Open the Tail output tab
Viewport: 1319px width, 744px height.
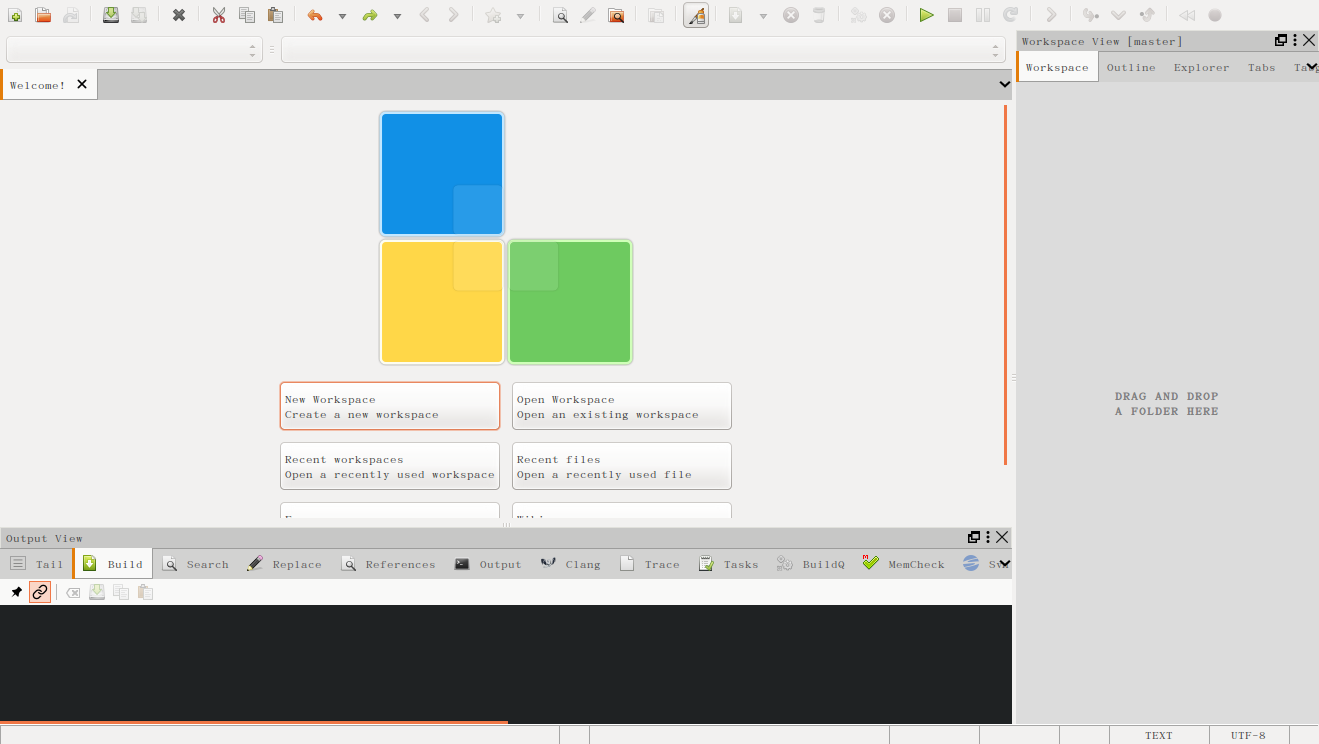[x=37, y=564]
